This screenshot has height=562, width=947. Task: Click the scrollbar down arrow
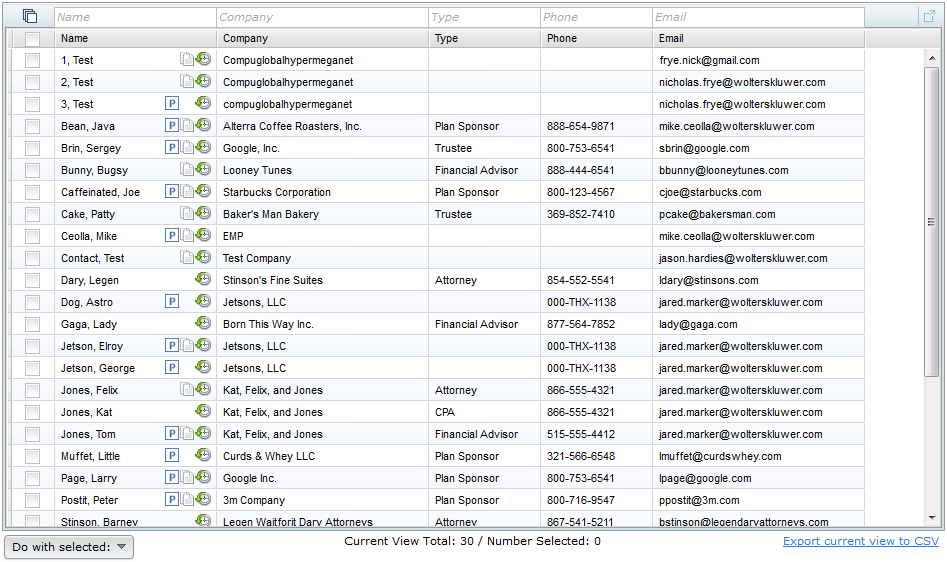pos(932,518)
